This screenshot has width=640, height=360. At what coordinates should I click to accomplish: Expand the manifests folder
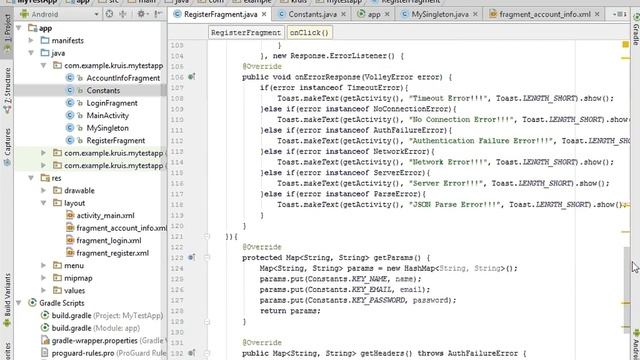(31, 40)
